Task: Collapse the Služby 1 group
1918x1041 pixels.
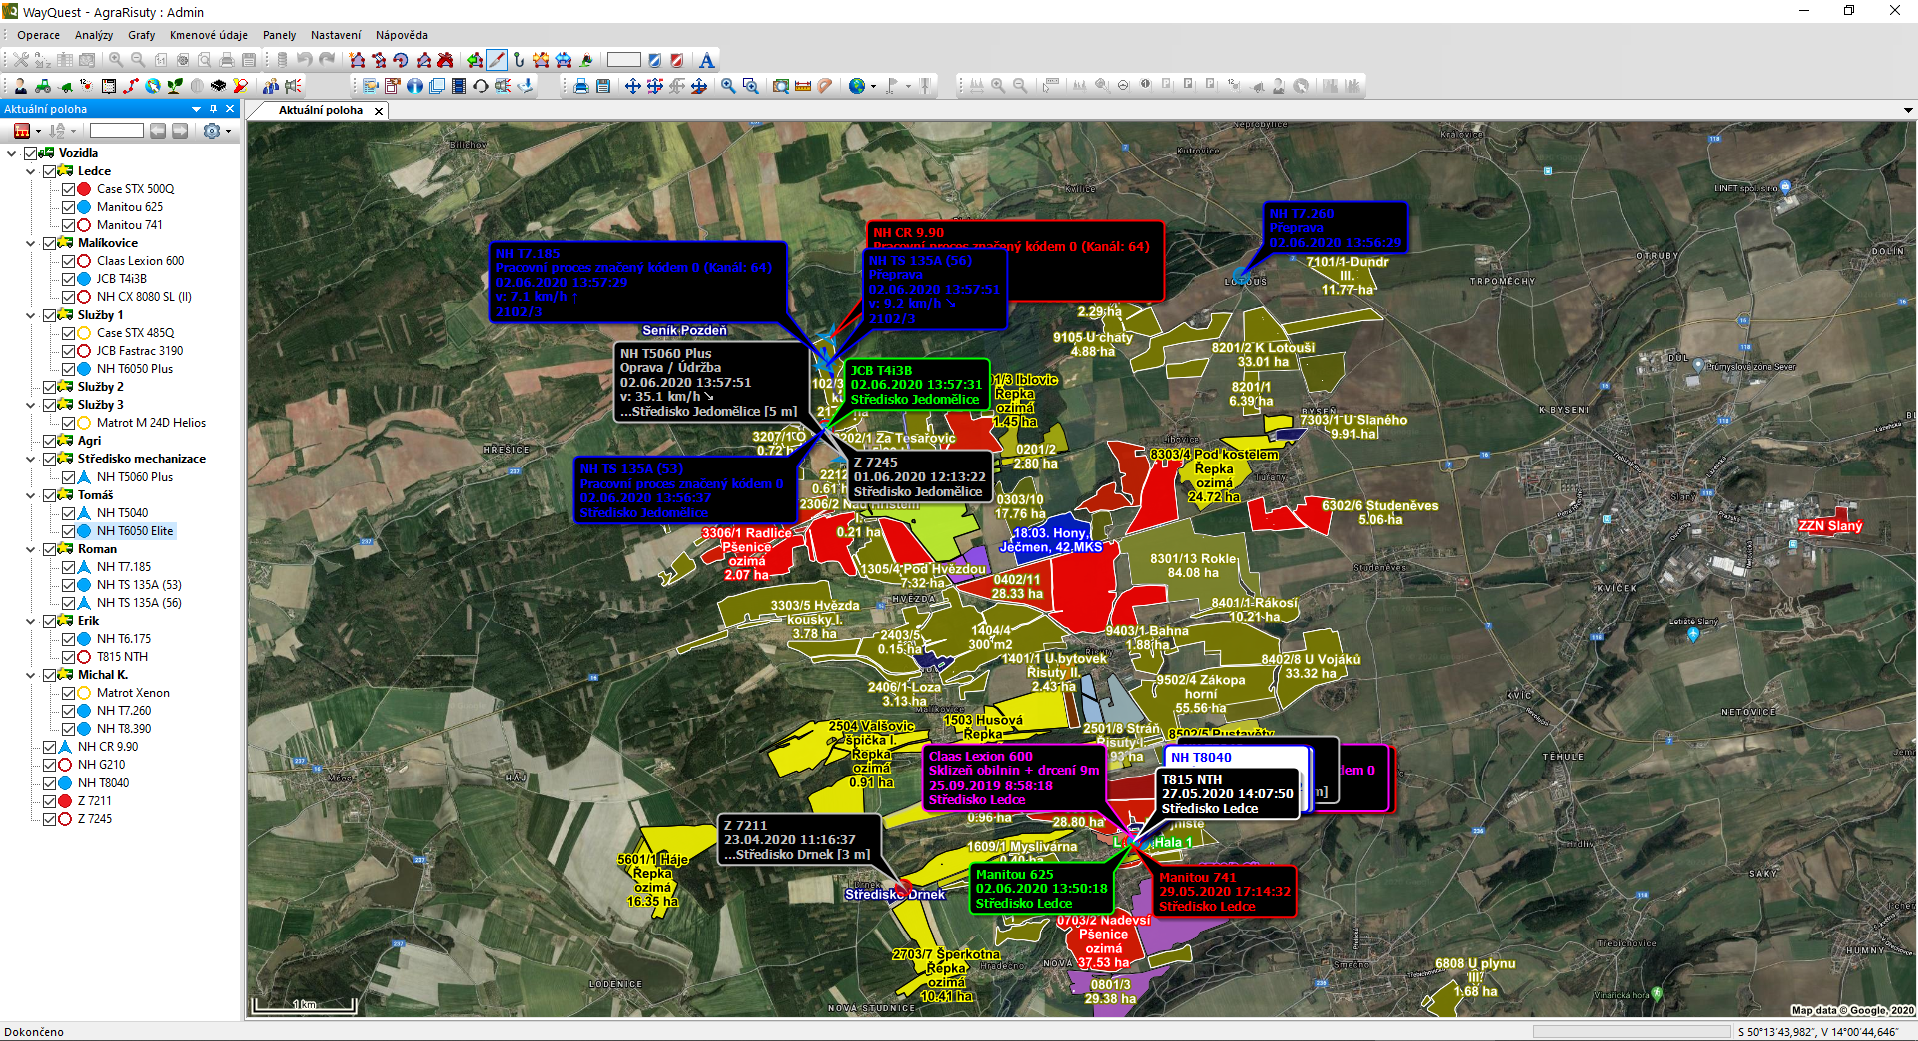Action: [x=31, y=315]
